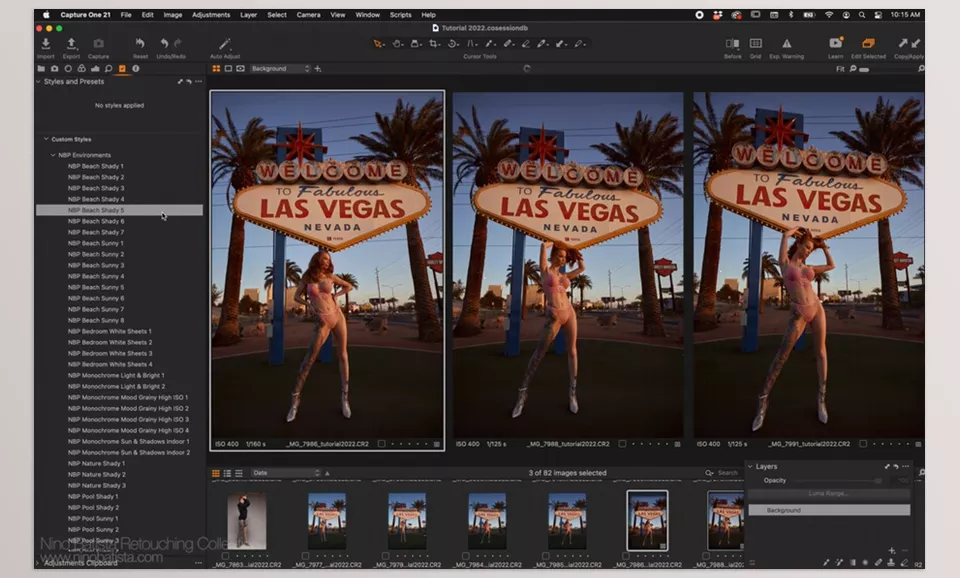Open the Camera menu in the menu bar

(x=309, y=15)
